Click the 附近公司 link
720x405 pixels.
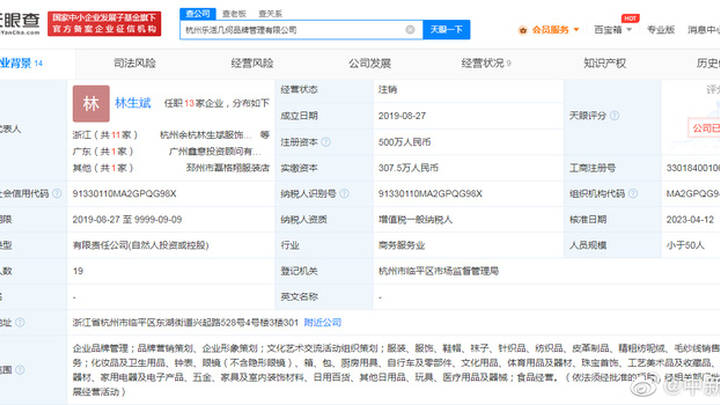(x=322, y=322)
